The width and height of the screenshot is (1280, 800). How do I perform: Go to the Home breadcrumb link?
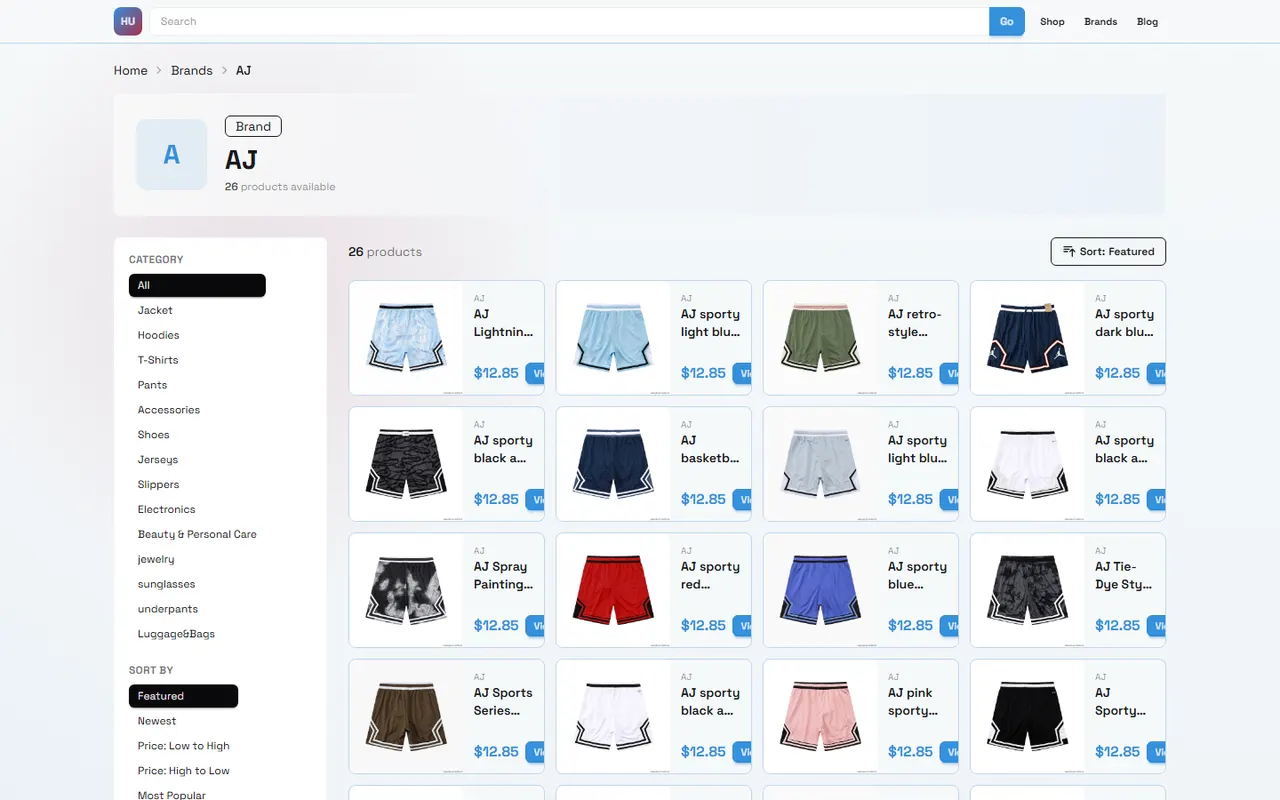click(x=131, y=70)
